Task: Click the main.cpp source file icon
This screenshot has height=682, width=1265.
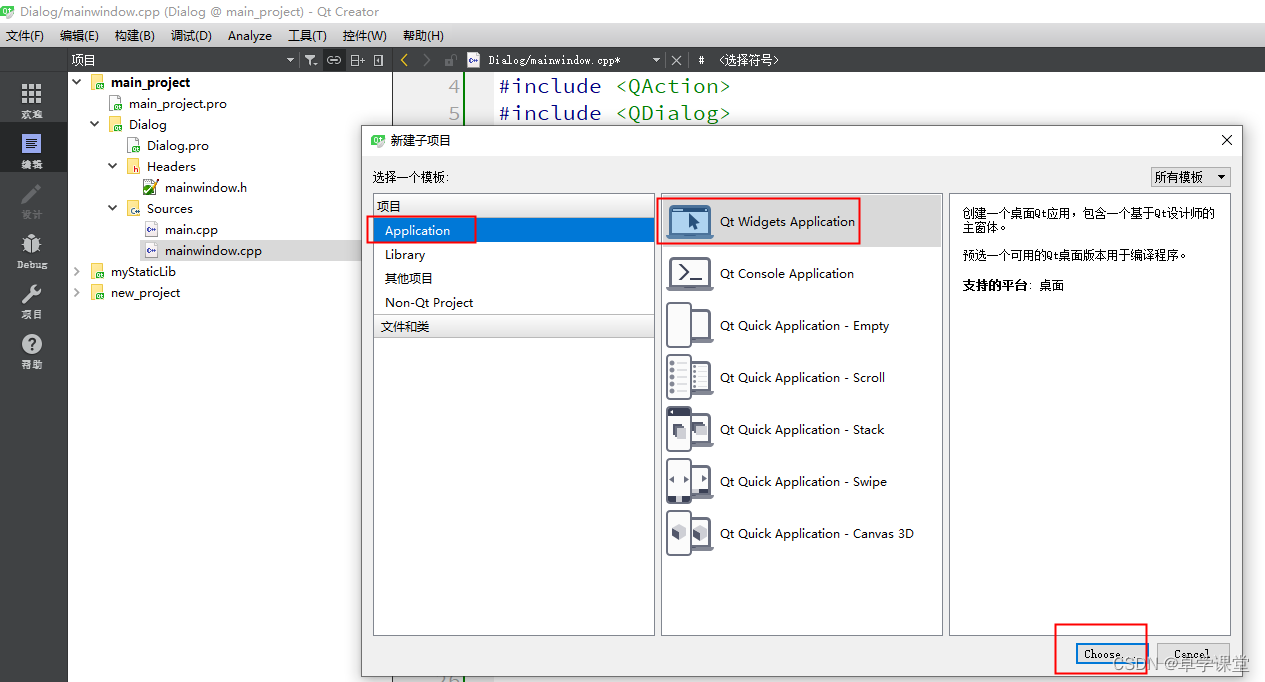Action: pos(151,229)
